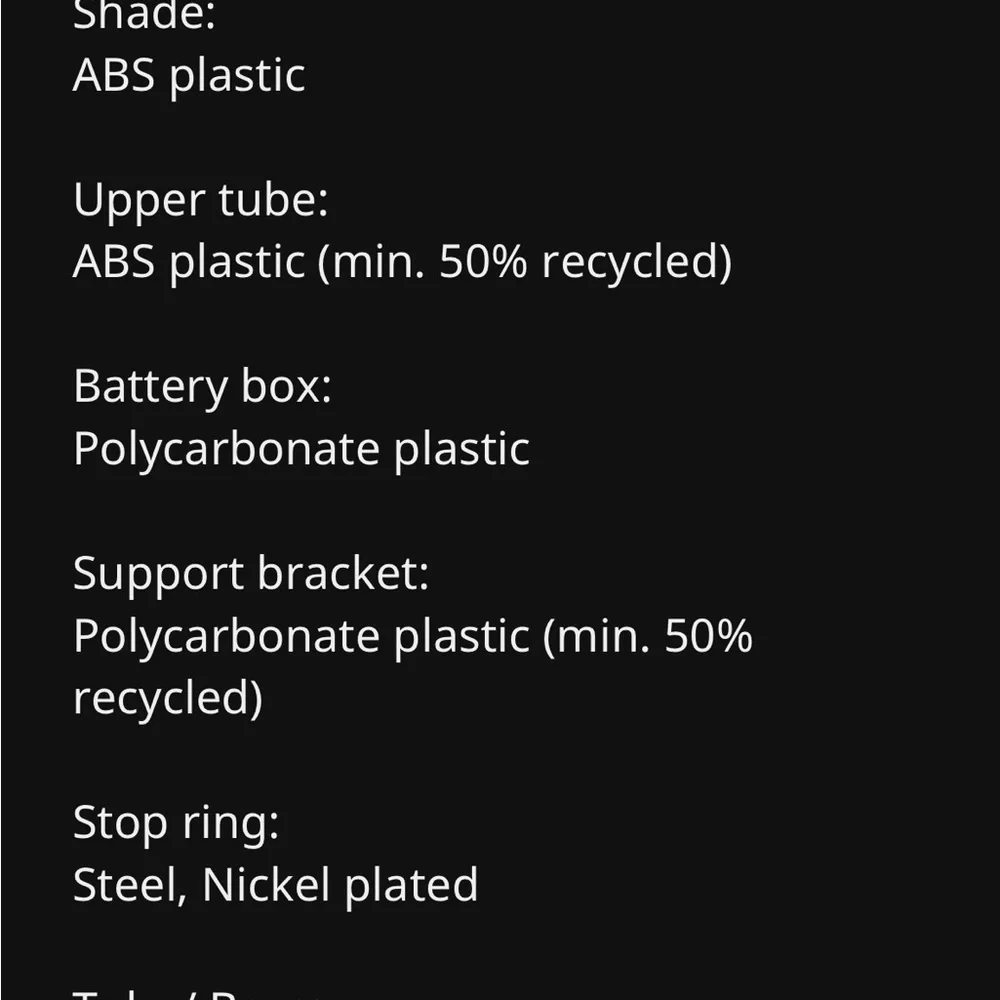Click "50%" in the Upper tube material line
This screenshot has width=1000, height=1000.
(483, 261)
